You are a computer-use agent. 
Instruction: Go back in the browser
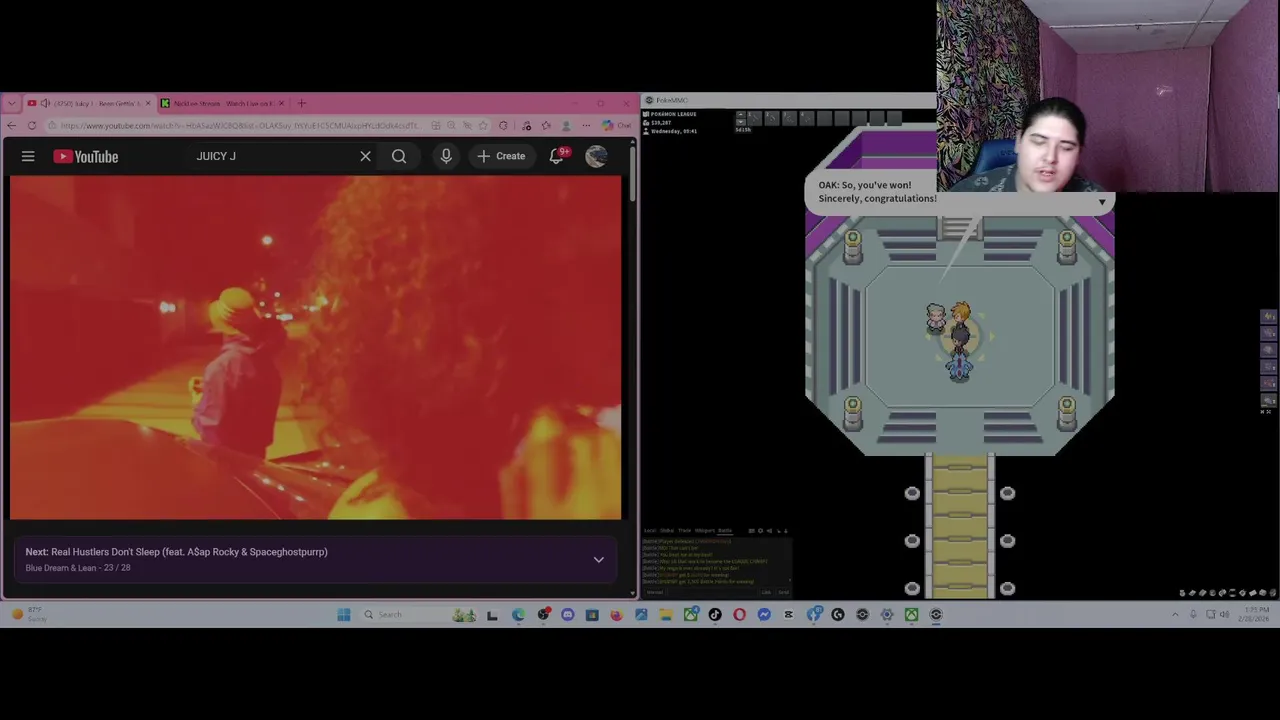coord(11,125)
